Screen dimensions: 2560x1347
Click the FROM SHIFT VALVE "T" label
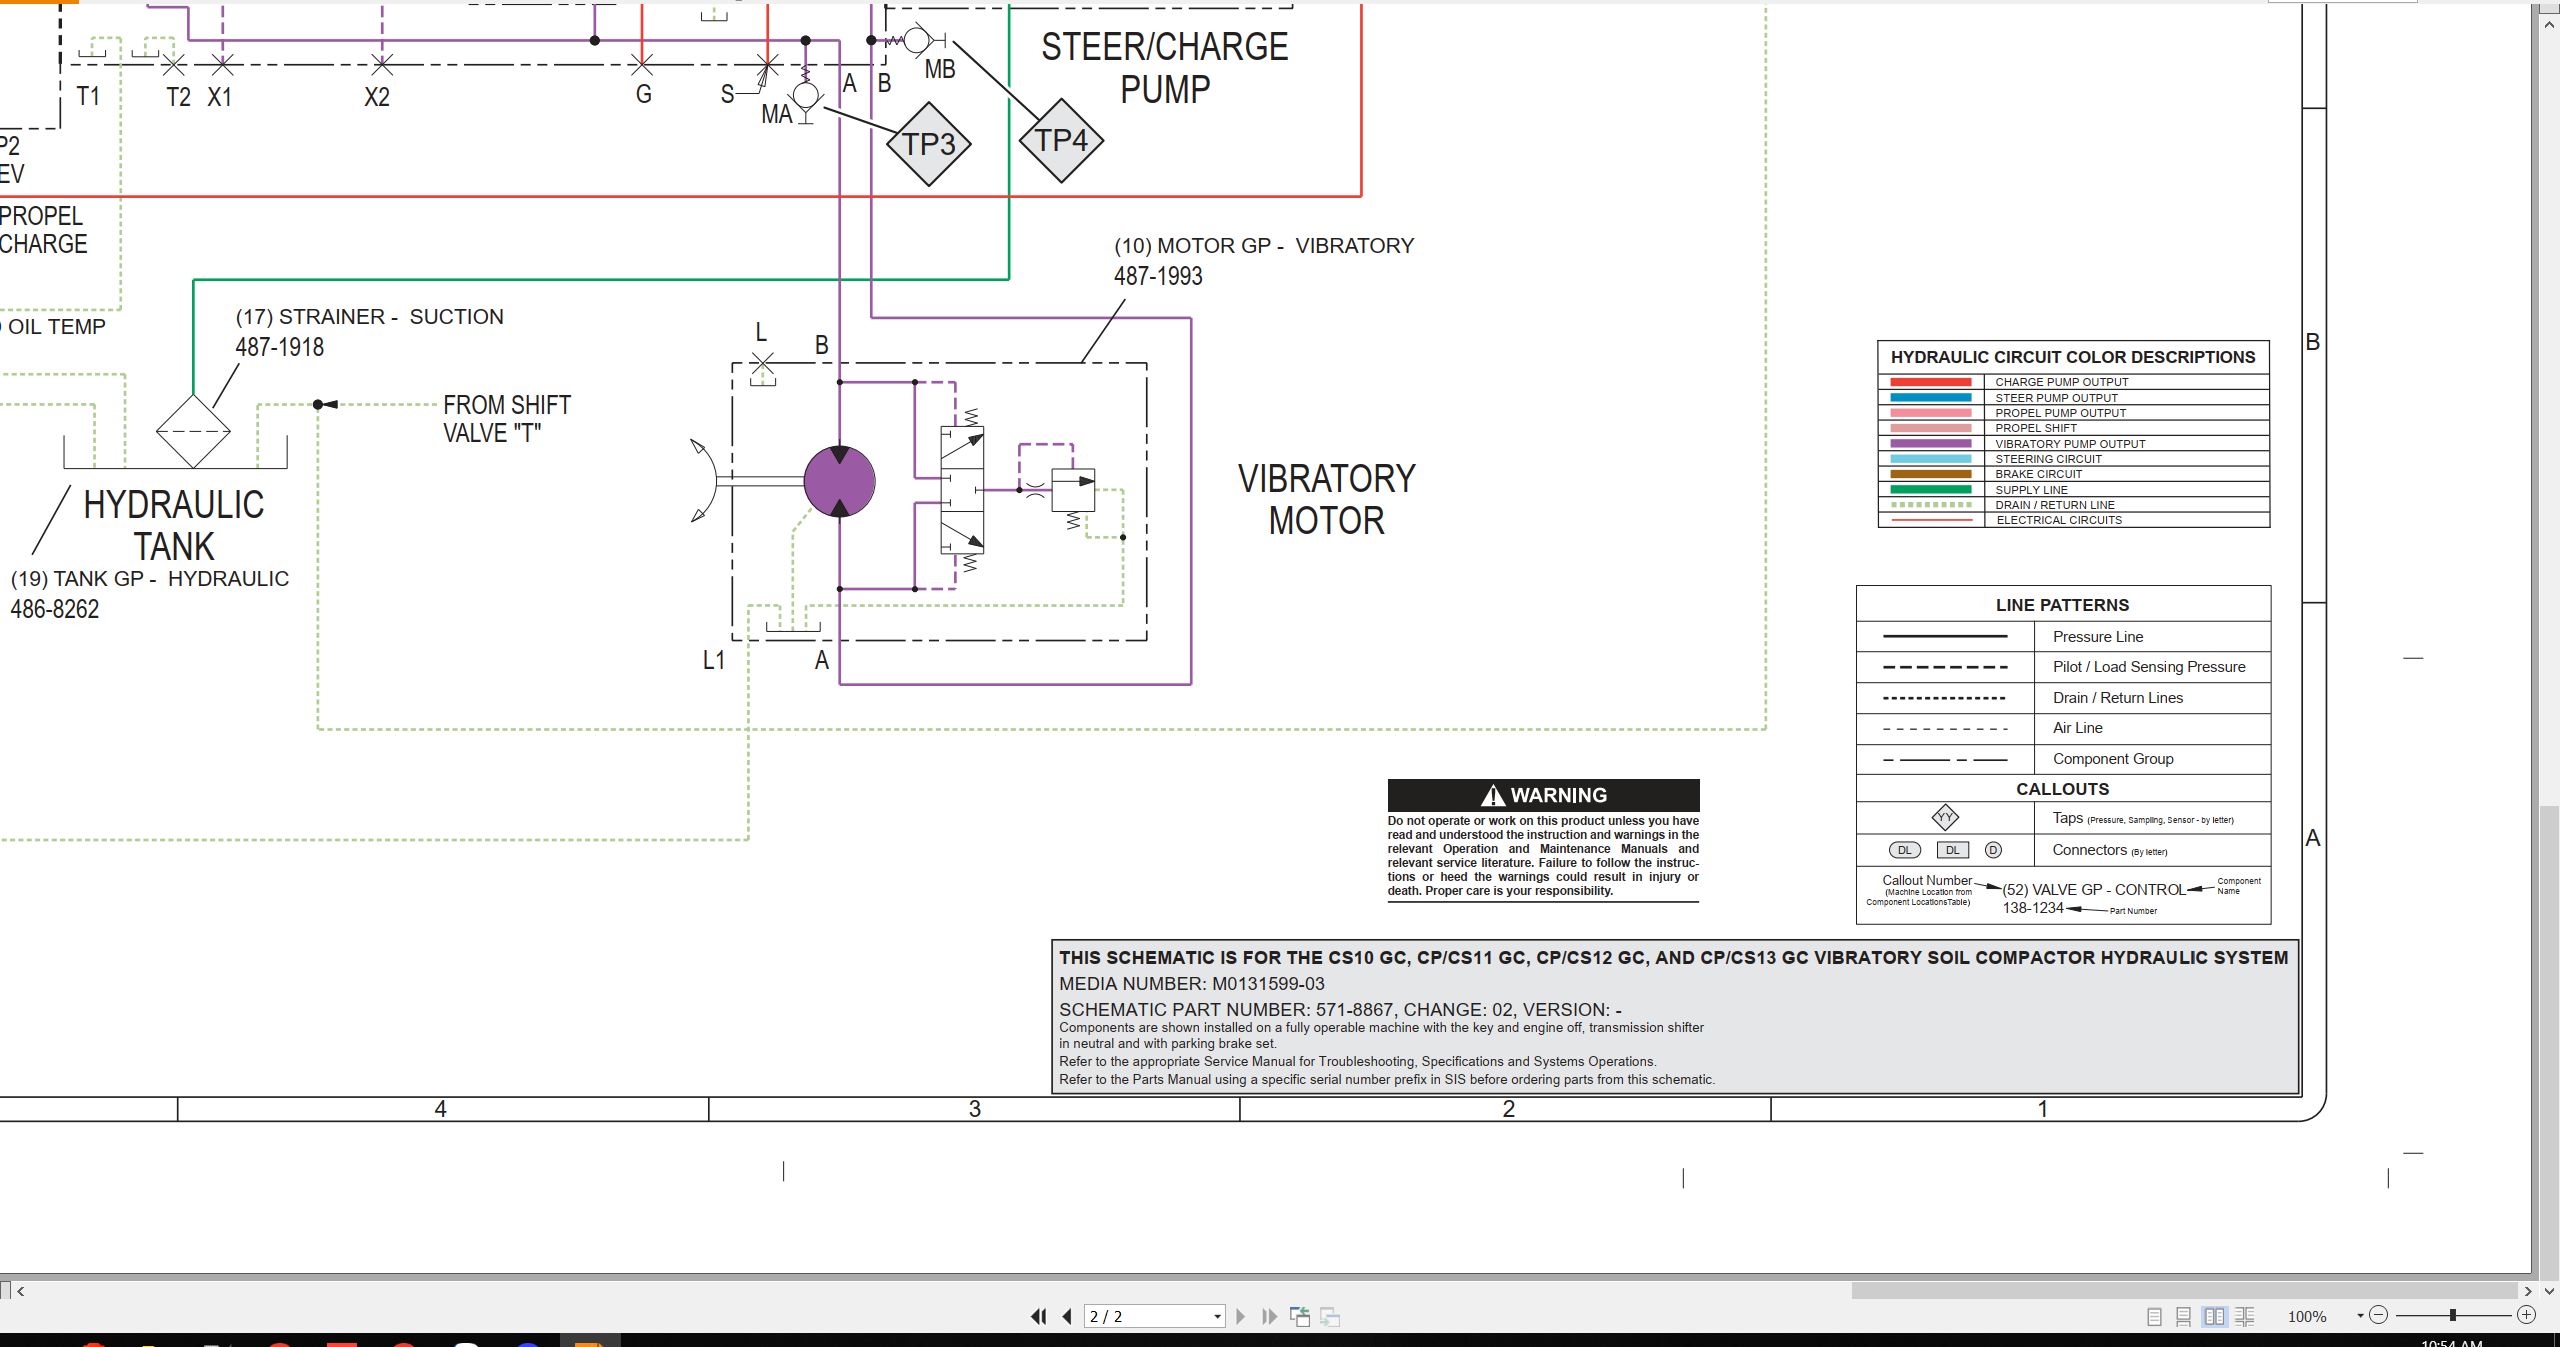[x=507, y=419]
